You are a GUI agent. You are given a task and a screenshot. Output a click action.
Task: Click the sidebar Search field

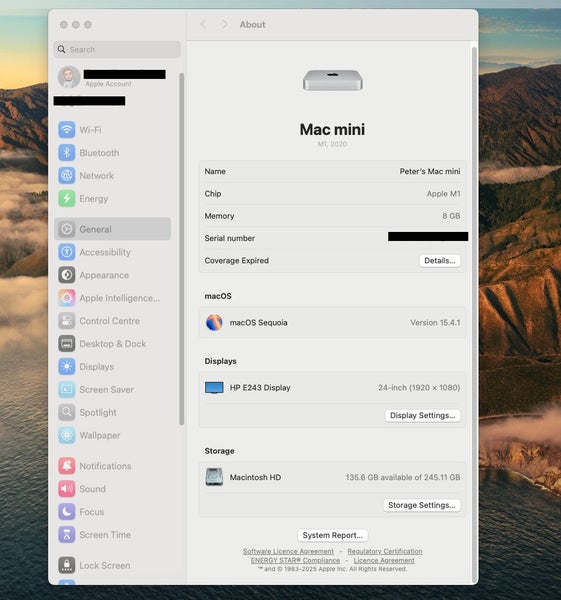(x=117, y=49)
